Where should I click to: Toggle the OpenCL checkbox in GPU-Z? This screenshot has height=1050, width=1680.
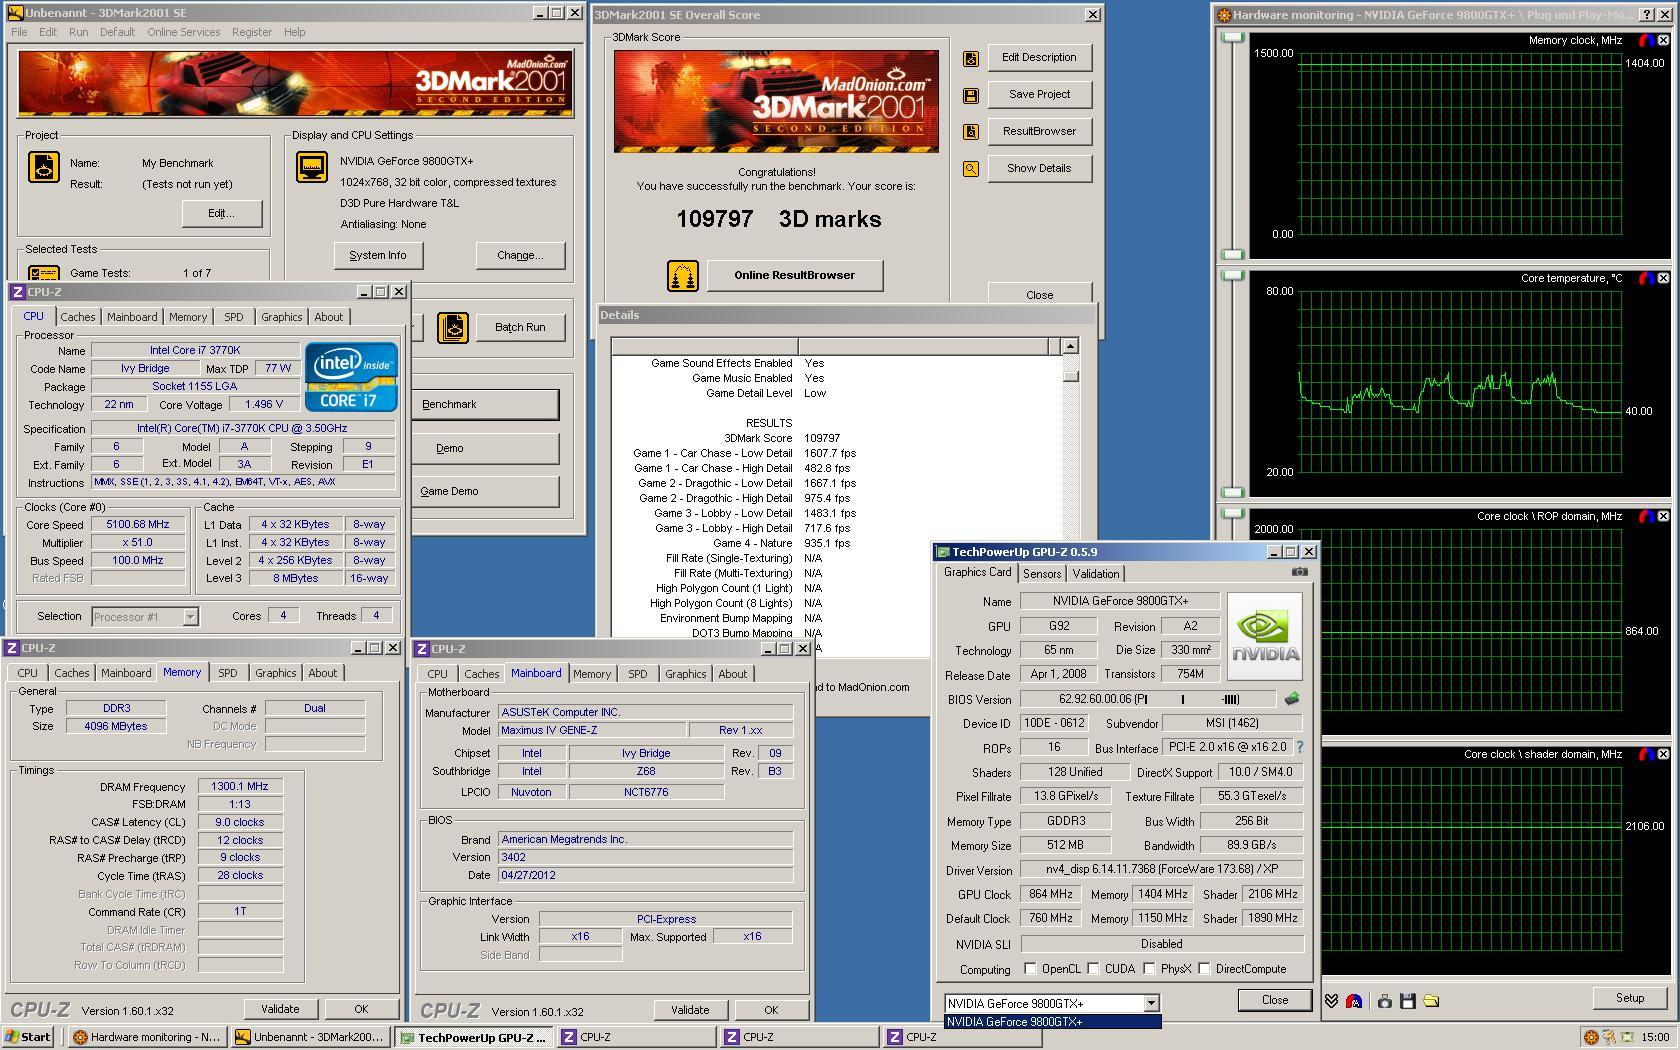point(1030,968)
